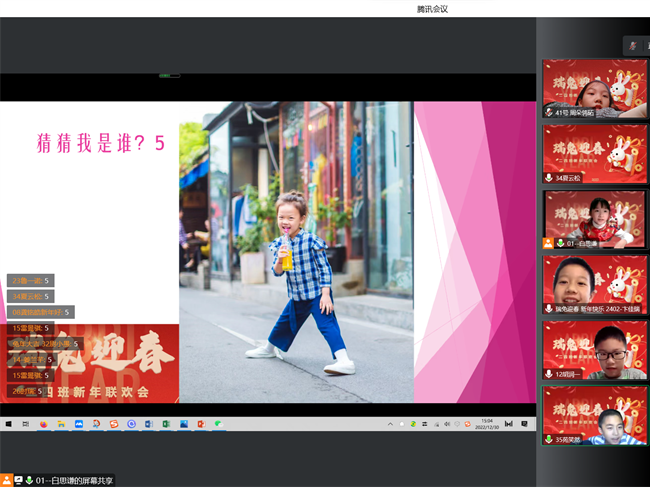Open the Excel taskbar icon
650x495 pixels.
click(x=166, y=424)
